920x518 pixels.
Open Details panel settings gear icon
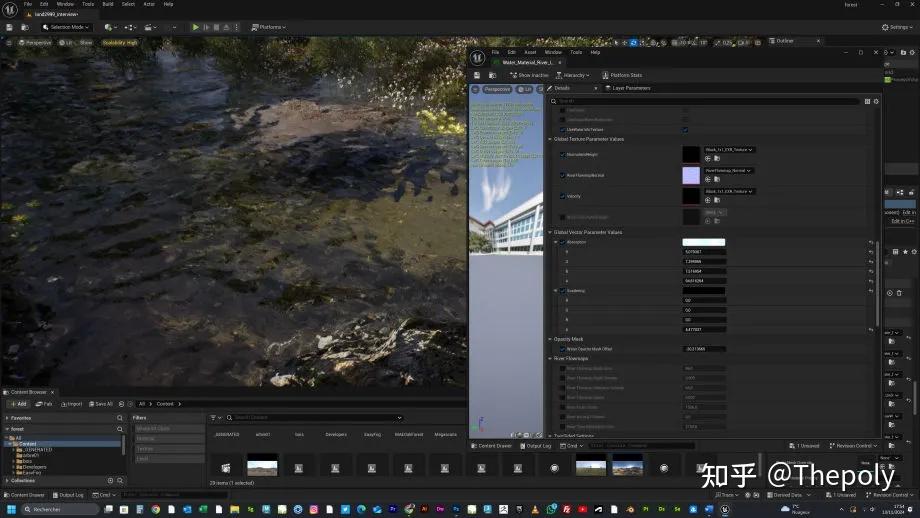click(x=876, y=101)
